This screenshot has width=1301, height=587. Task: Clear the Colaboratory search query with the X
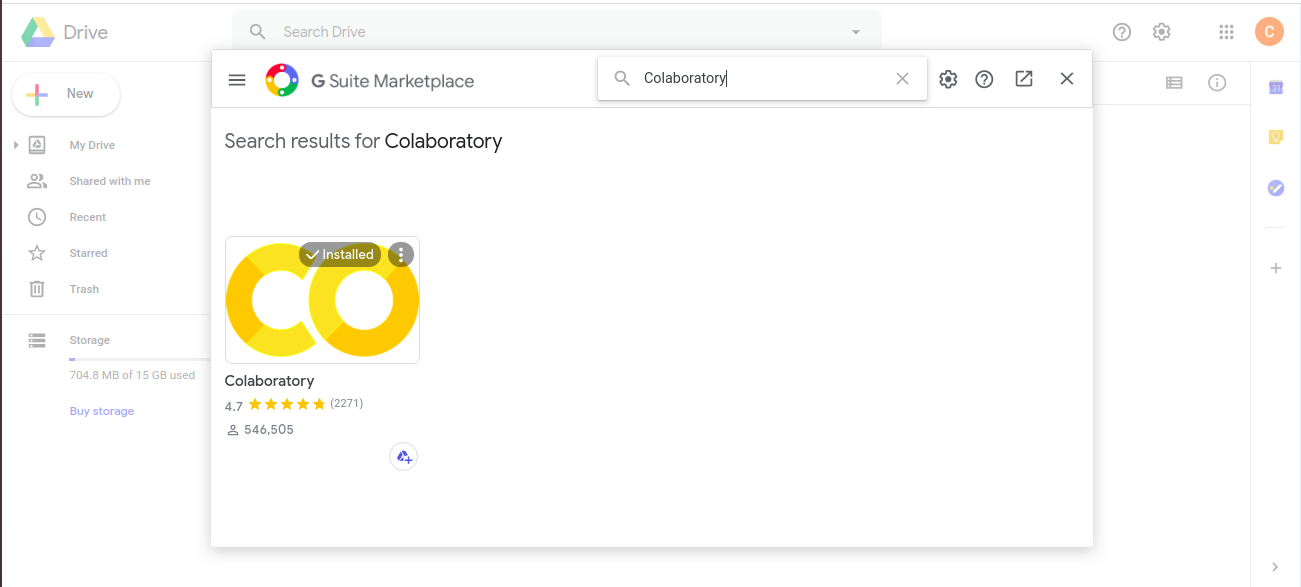click(x=902, y=78)
